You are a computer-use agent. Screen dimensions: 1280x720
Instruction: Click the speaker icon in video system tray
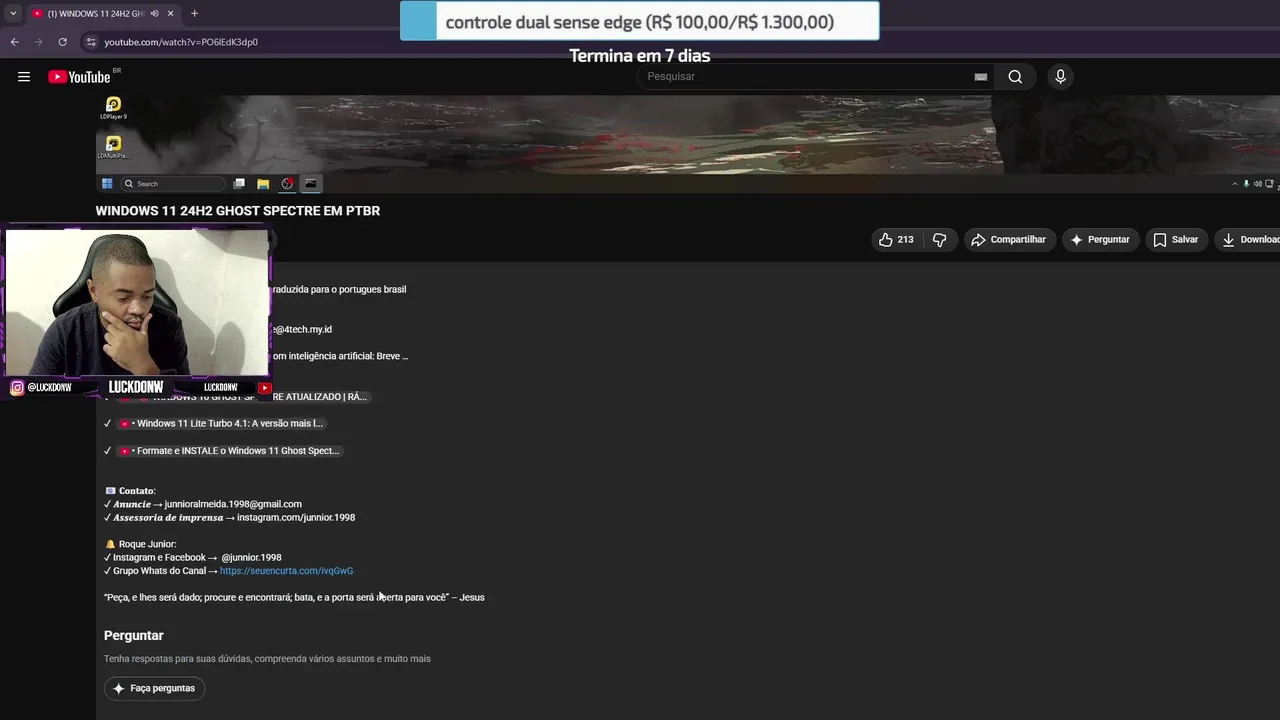[1258, 184]
